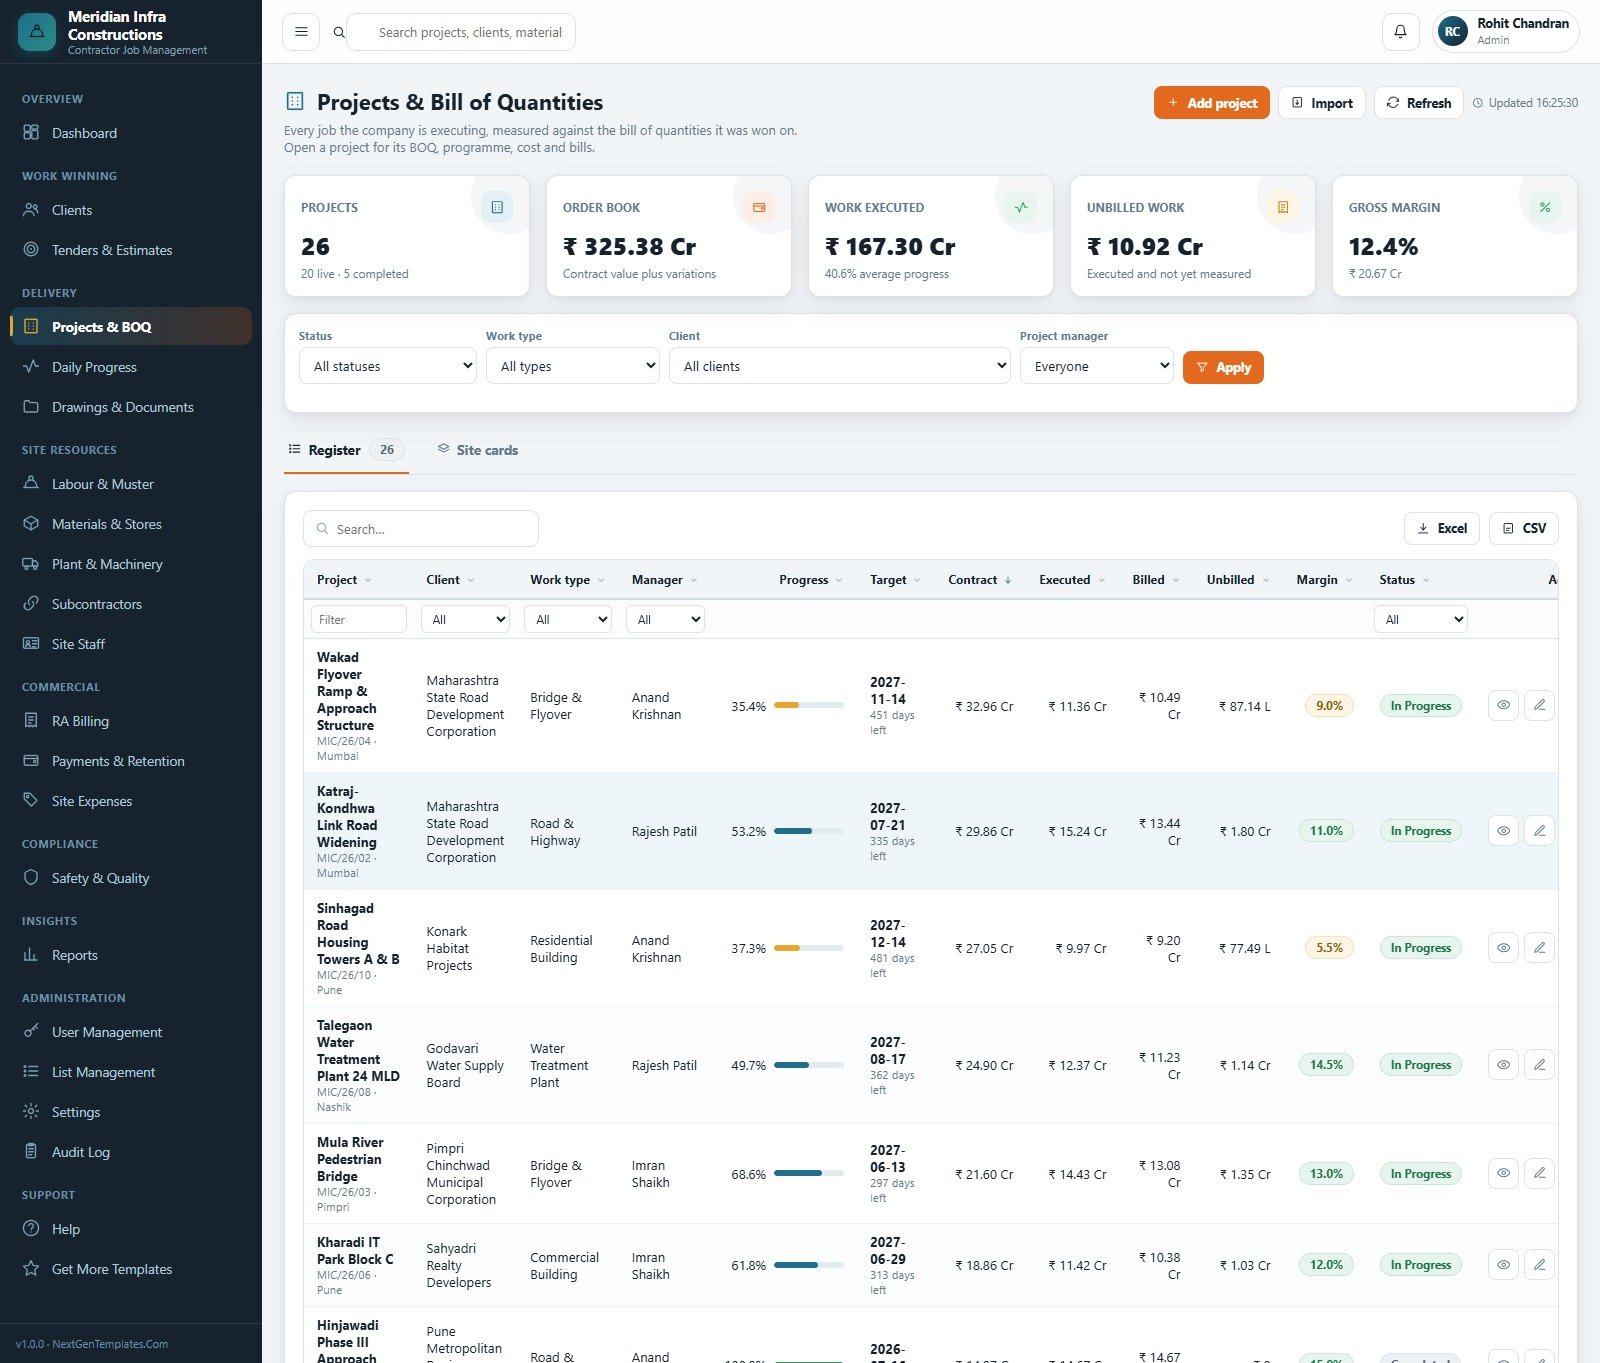
Task: Switch to the Register tab
Action: 346,450
